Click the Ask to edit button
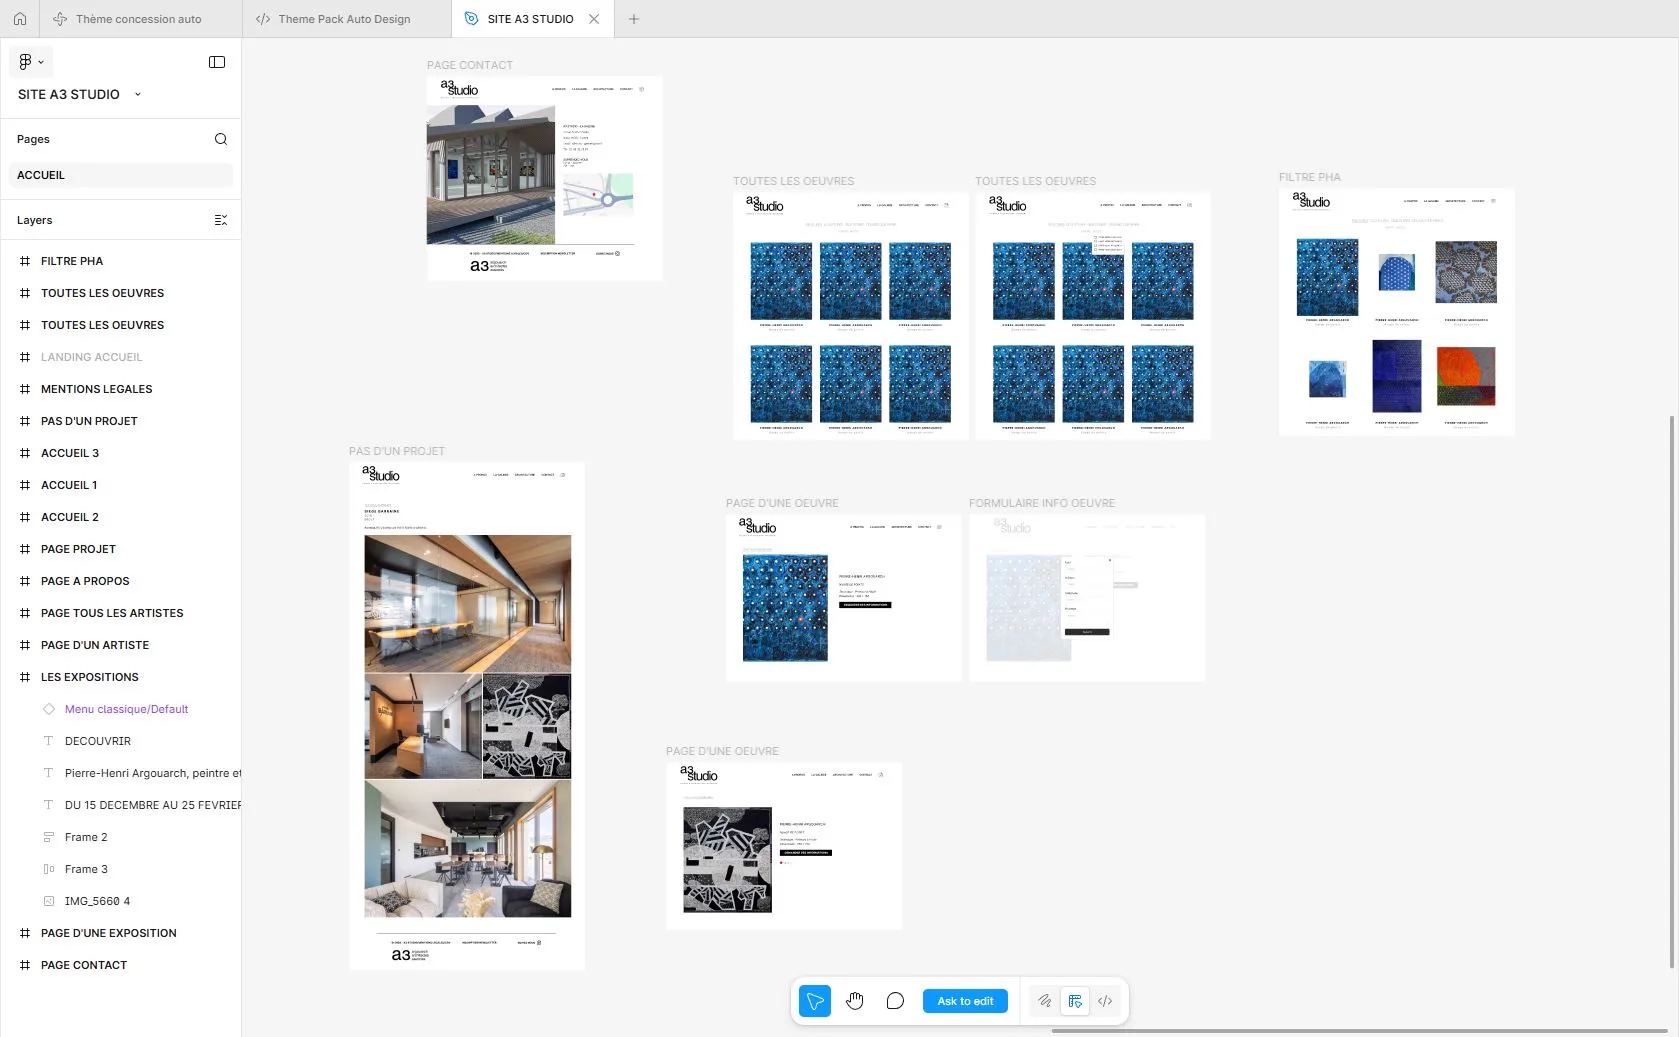 pyautogui.click(x=964, y=1000)
